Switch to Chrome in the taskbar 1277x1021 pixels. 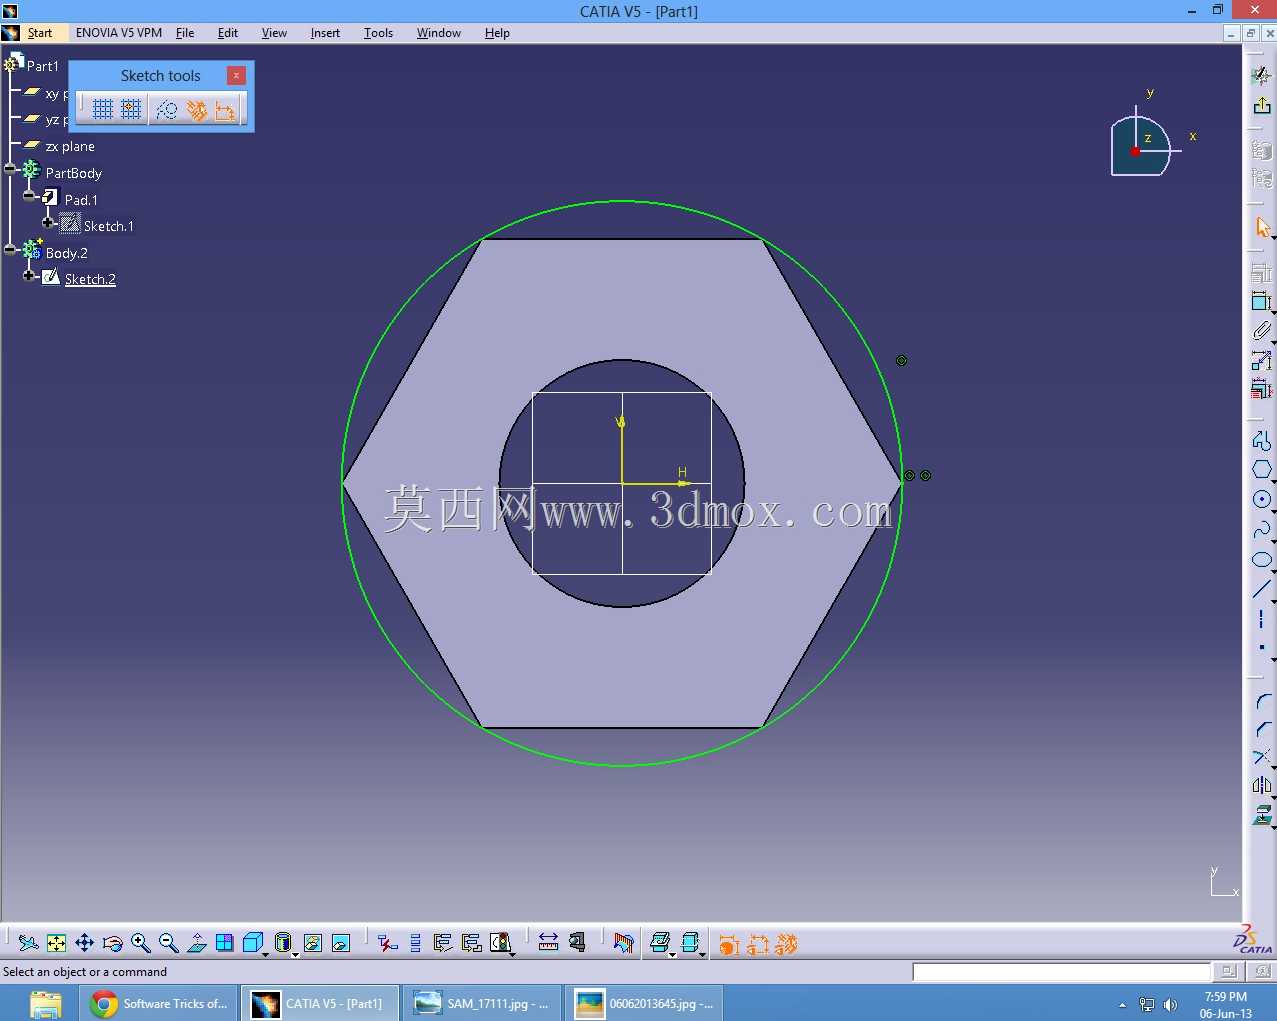click(x=159, y=1003)
